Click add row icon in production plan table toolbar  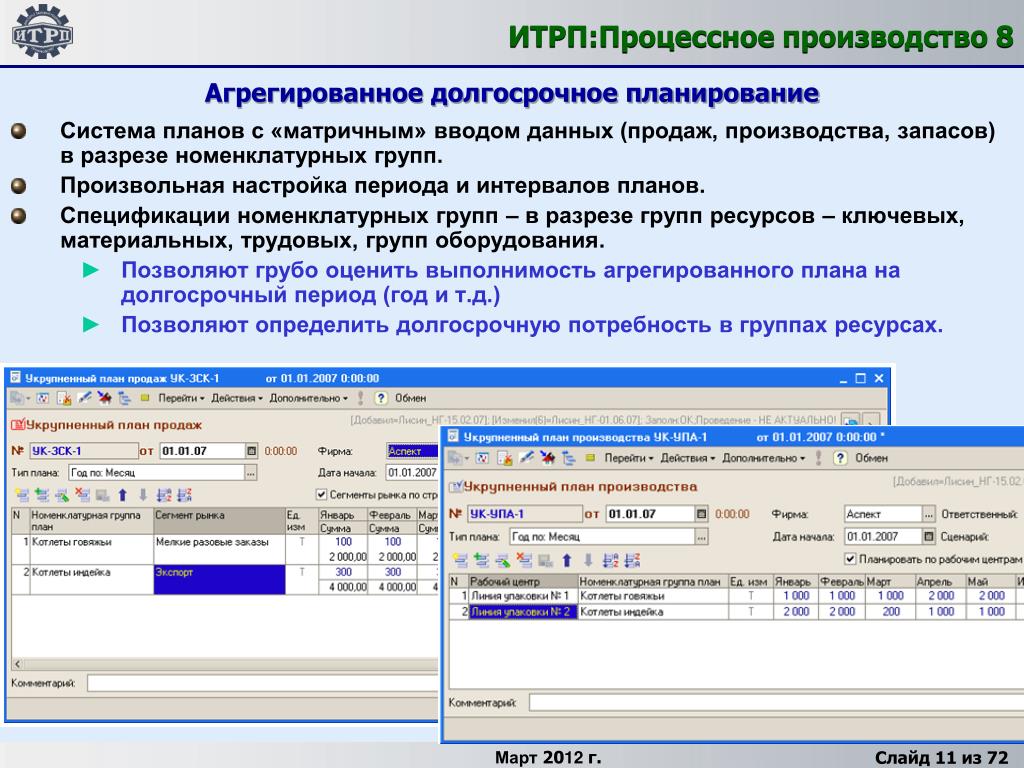point(461,560)
